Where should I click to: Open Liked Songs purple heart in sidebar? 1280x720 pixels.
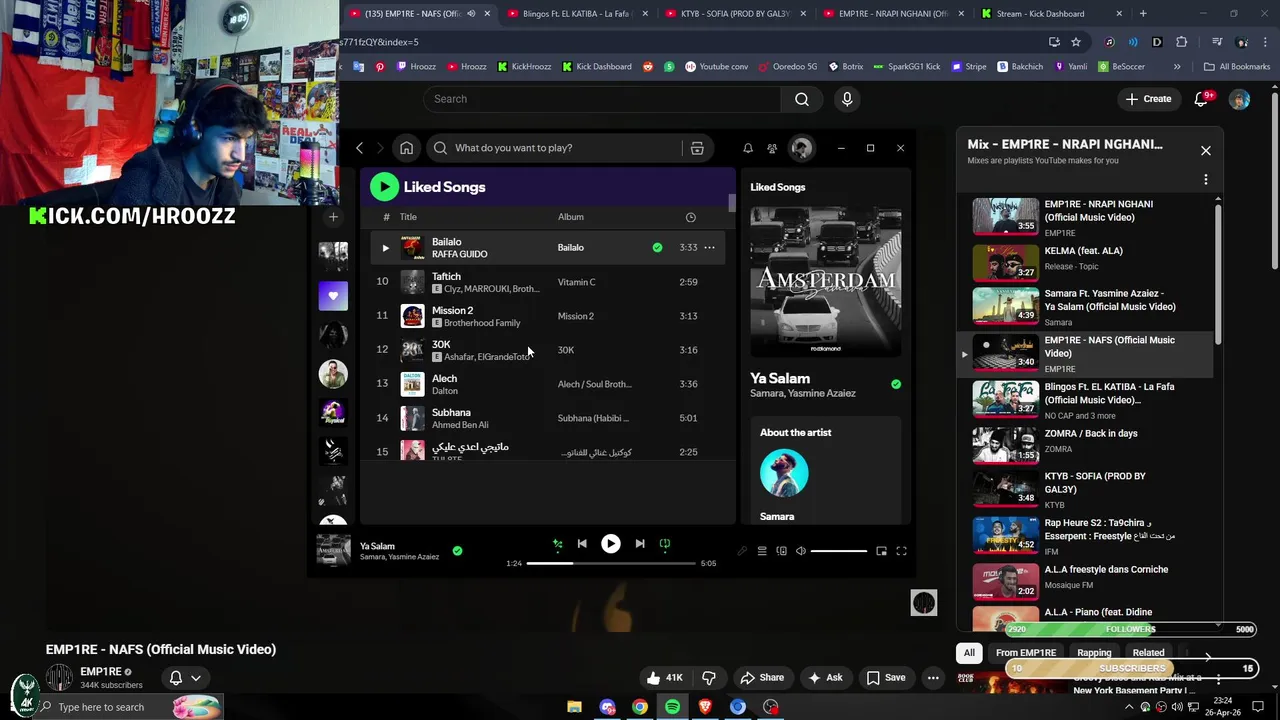(333, 295)
